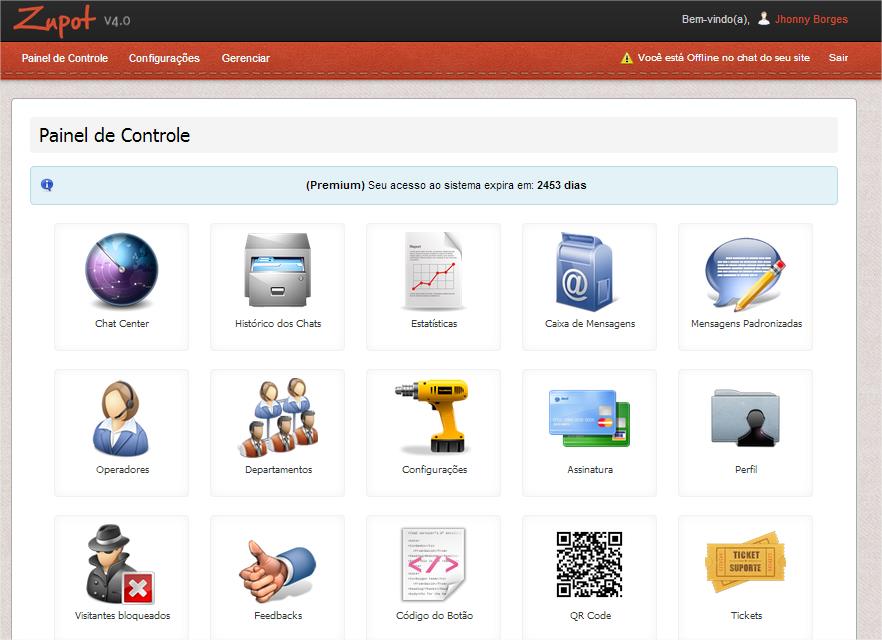The width and height of the screenshot is (882, 640).
Task: Click the Assinatura credit cards icon
Action: [x=590, y=419]
